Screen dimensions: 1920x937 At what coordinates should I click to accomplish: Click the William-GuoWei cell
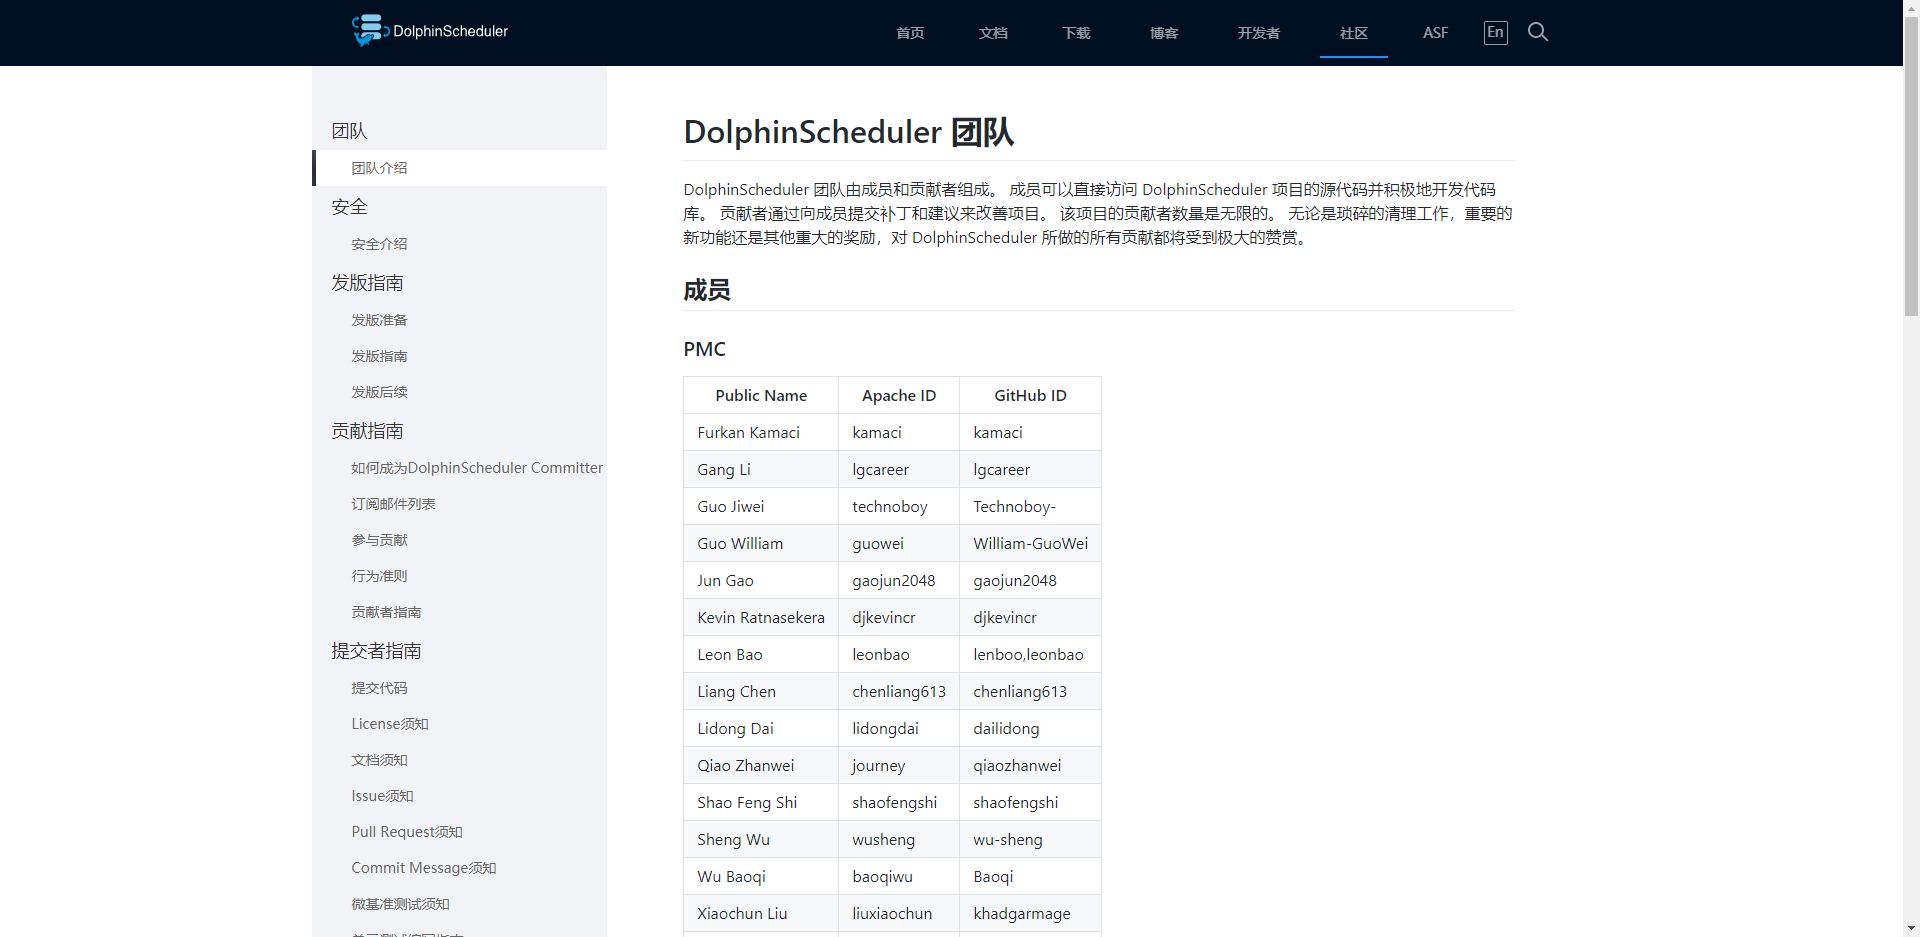click(1030, 544)
